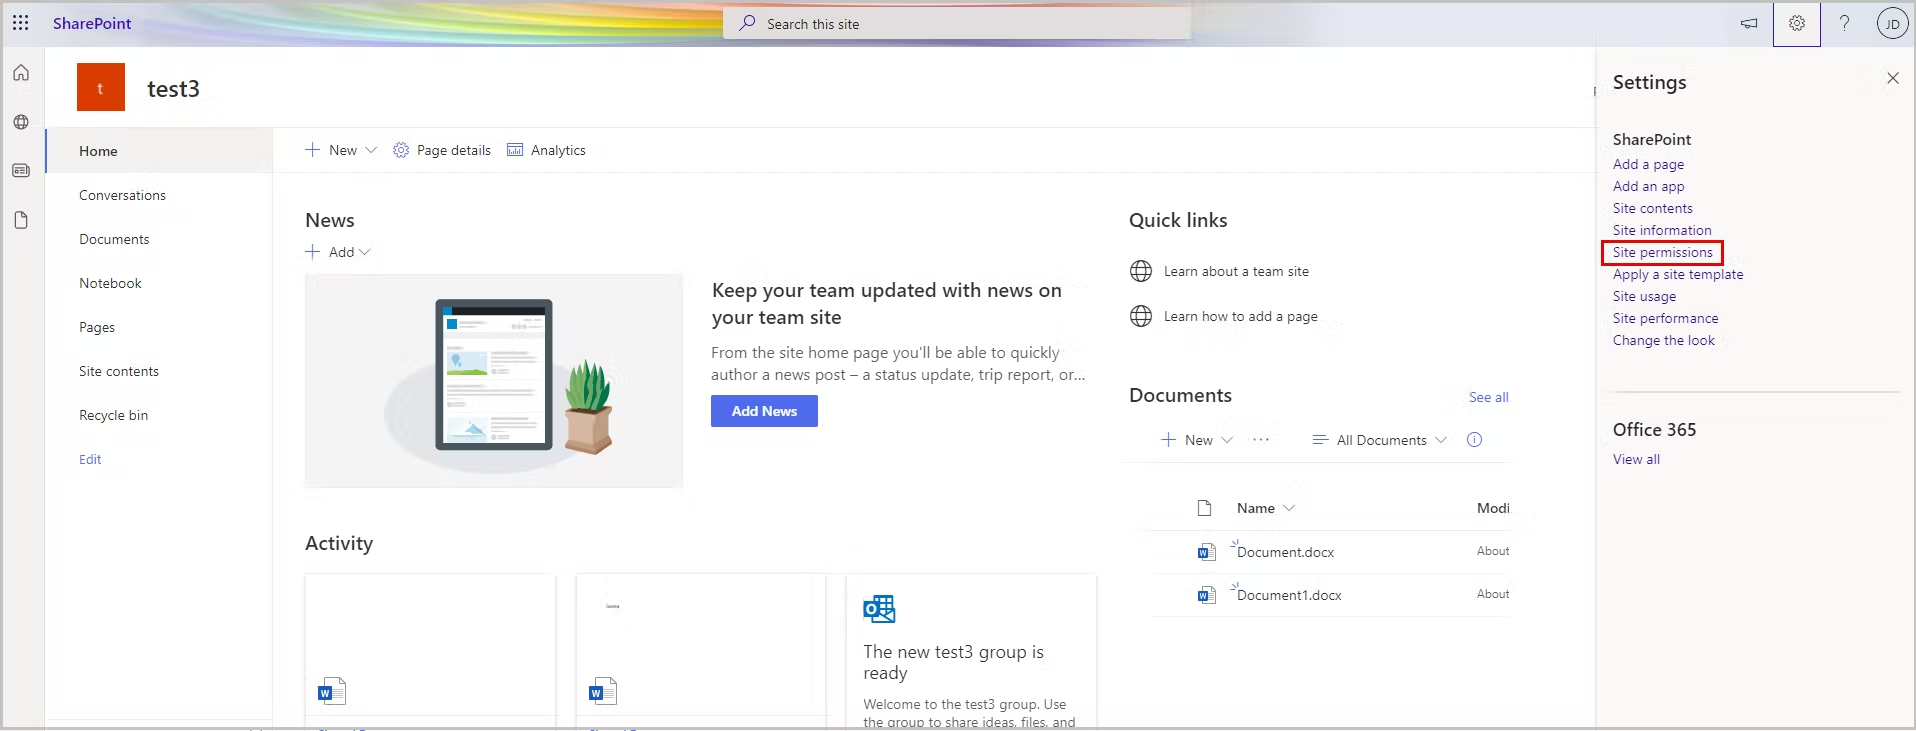Image resolution: width=1916 pixels, height=731 pixels.
Task: Open the documents more options ellipsis
Action: (x=1261, y=440)
